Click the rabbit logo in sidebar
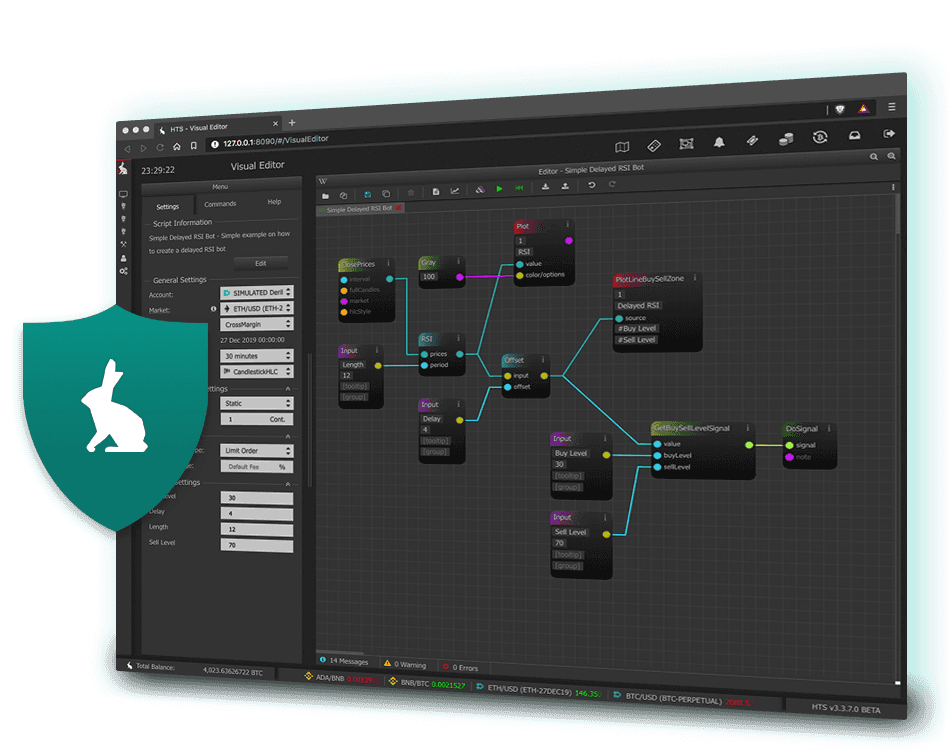The height and width of the screenshot is (756, 950). click(123, 168)
